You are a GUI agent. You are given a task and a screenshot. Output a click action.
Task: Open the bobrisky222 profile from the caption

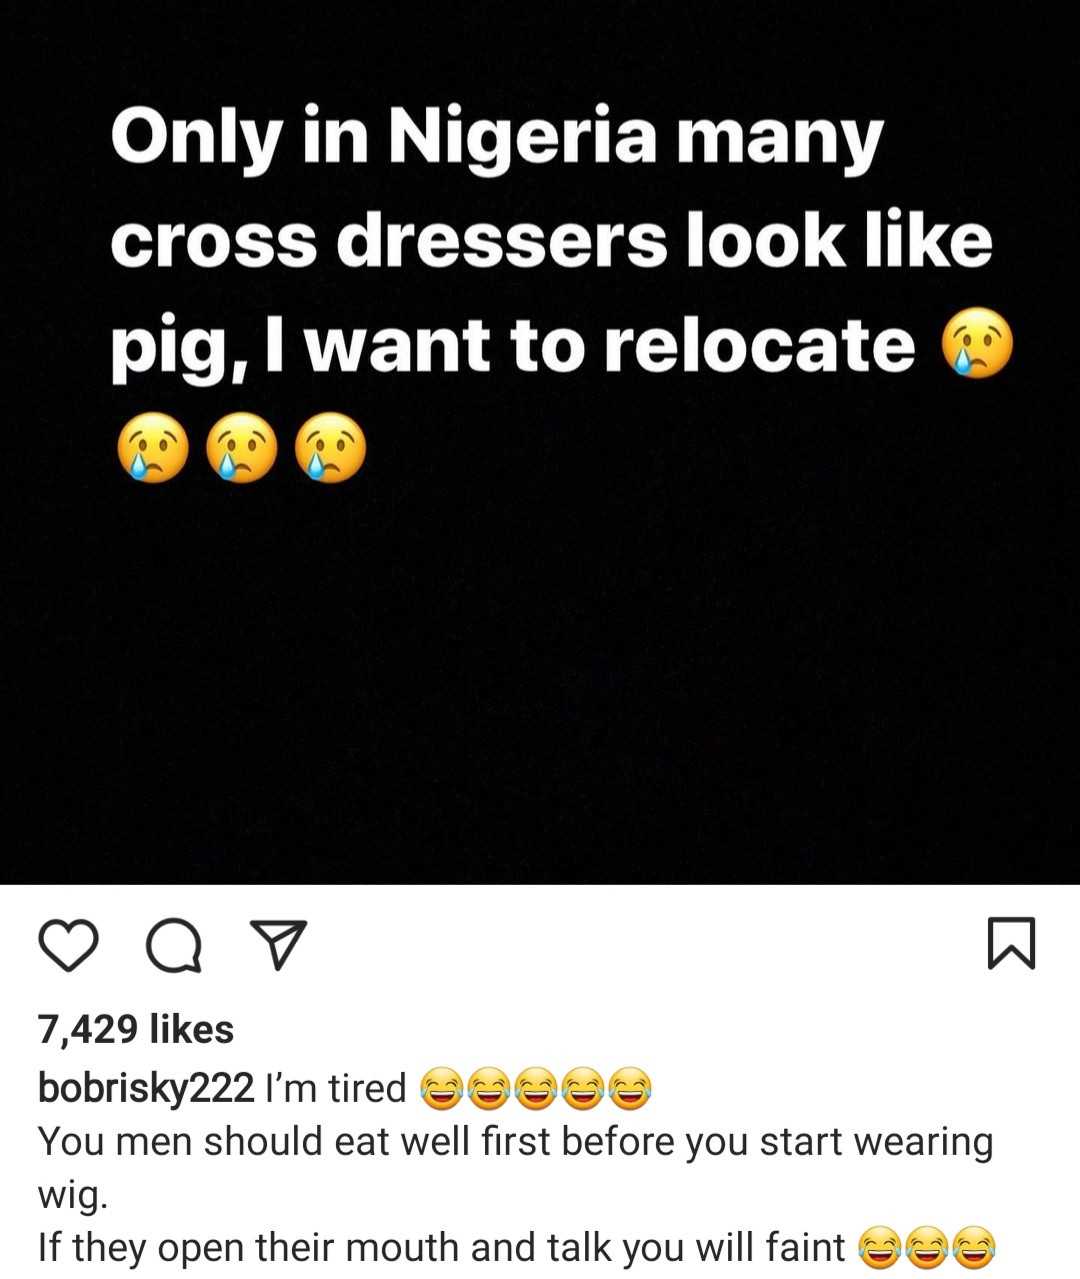146,1087
